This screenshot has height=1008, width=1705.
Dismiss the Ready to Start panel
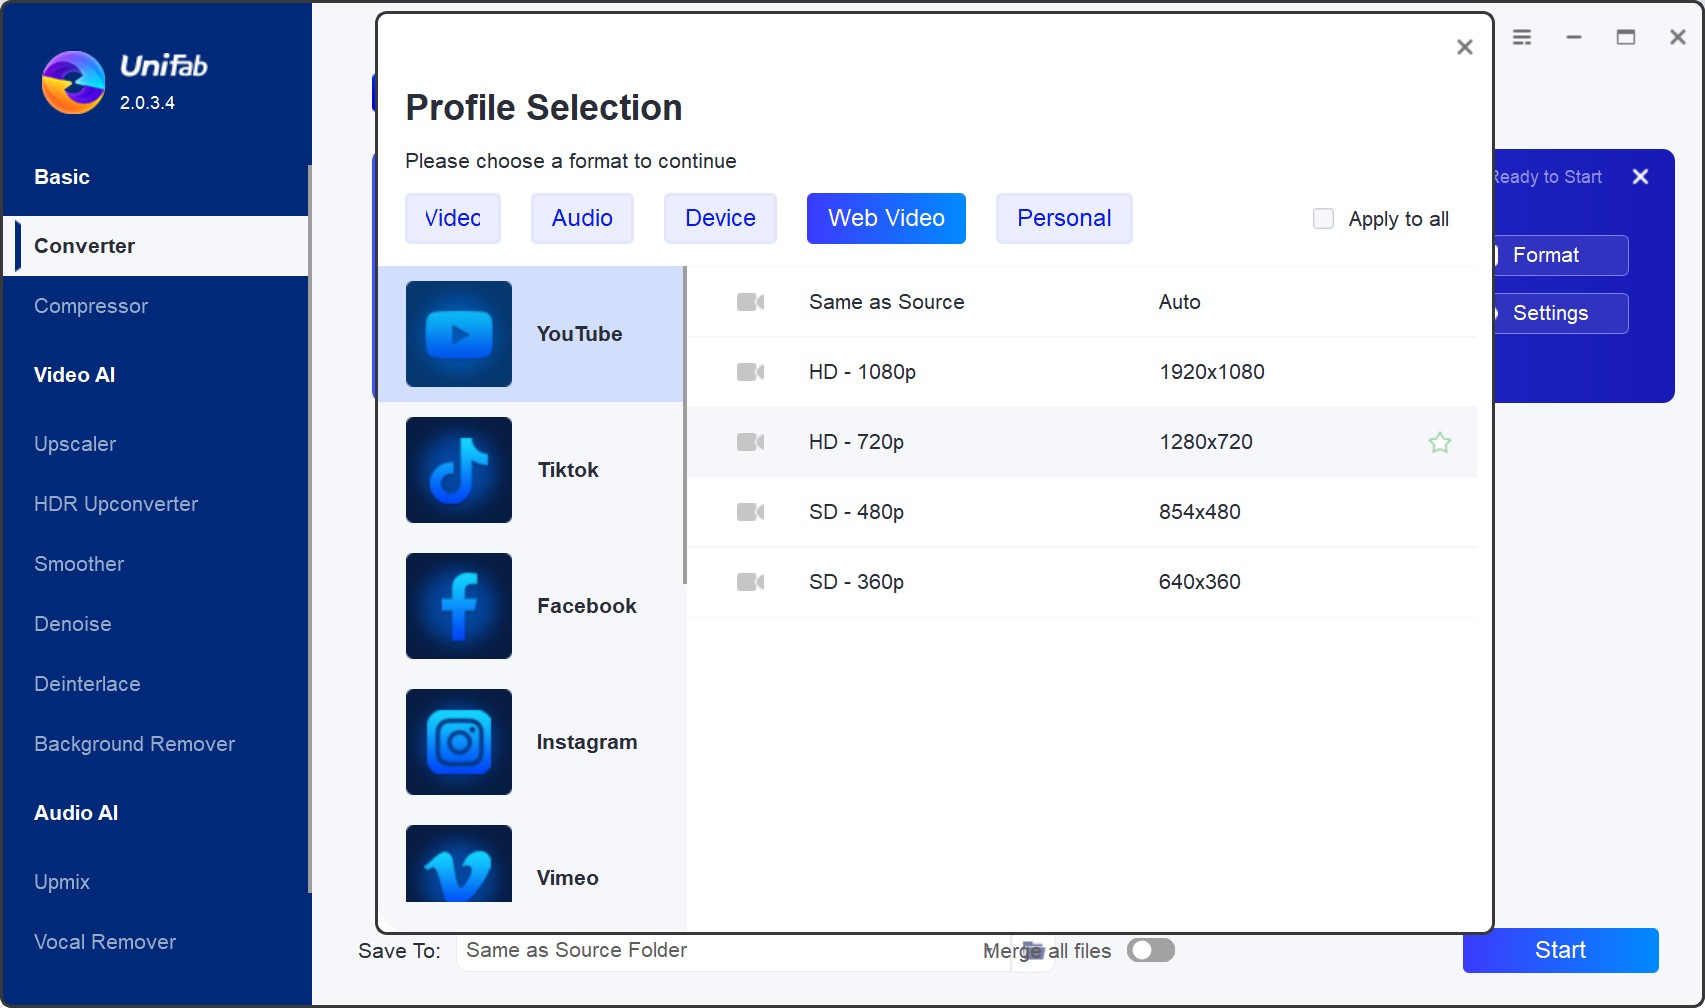1640,177
